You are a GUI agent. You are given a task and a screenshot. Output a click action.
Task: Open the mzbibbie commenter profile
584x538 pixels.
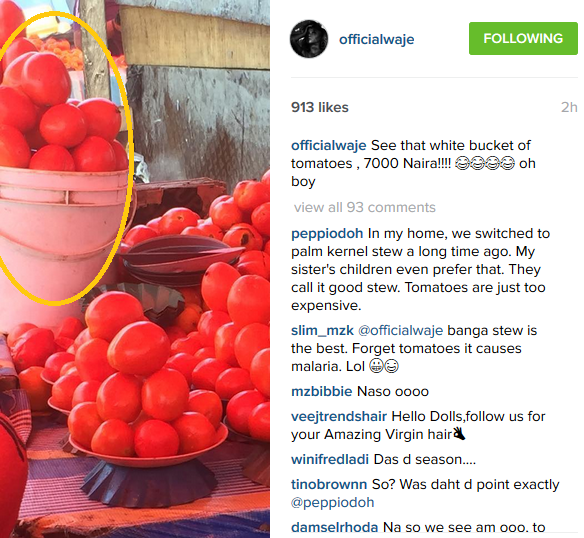point(321,392)
